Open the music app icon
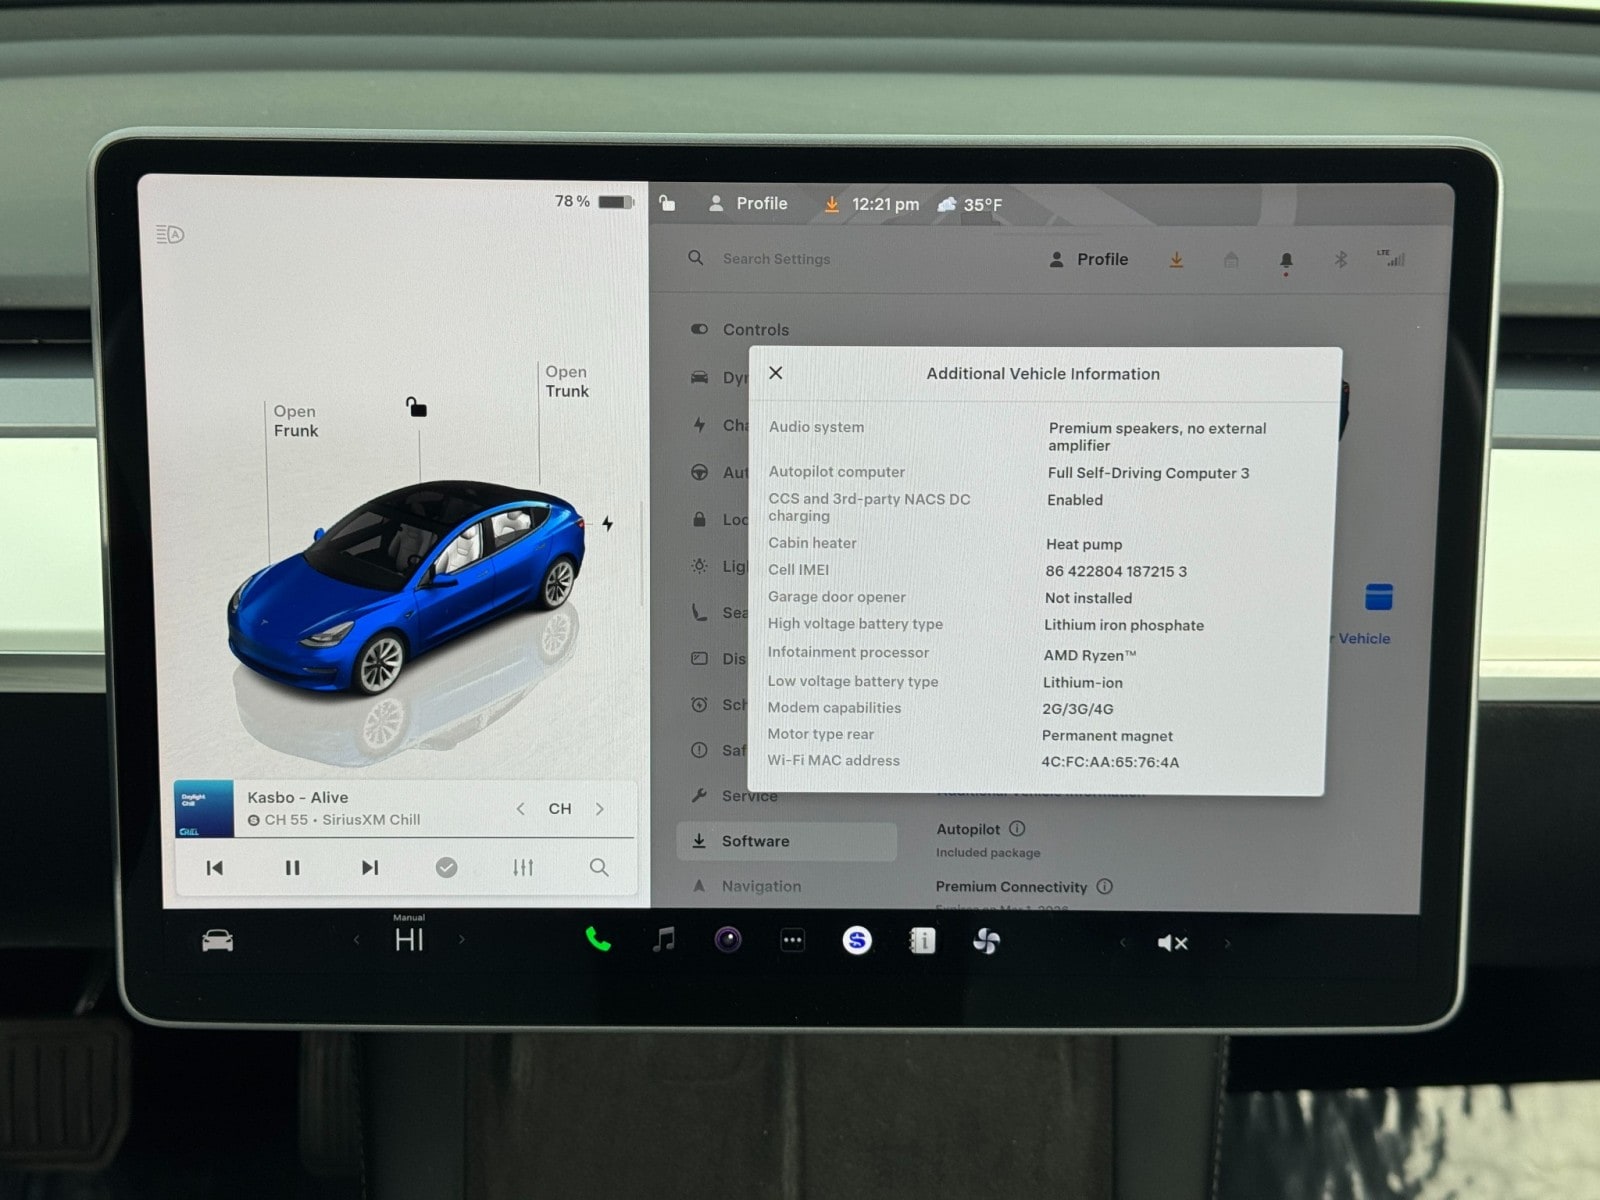1600x1200 pixels. click(664, 940)
